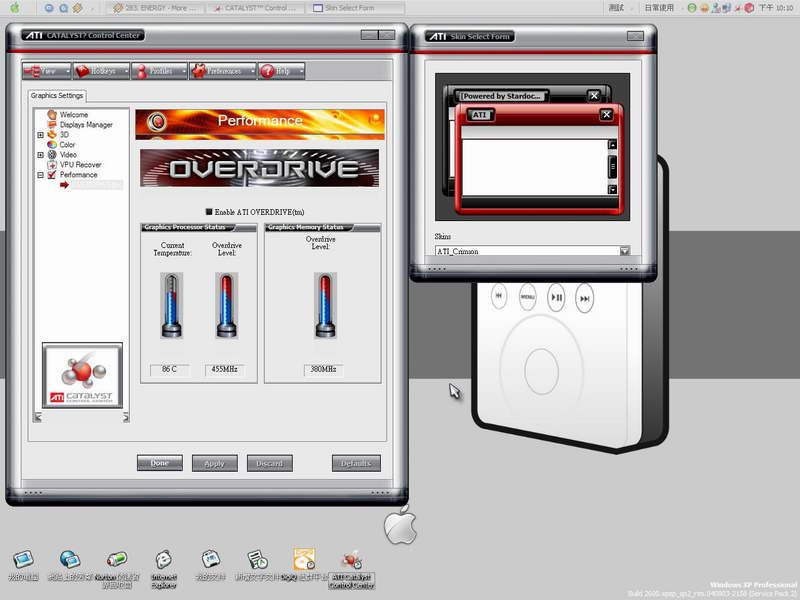Click the iPod previous track button

point(498,295)
